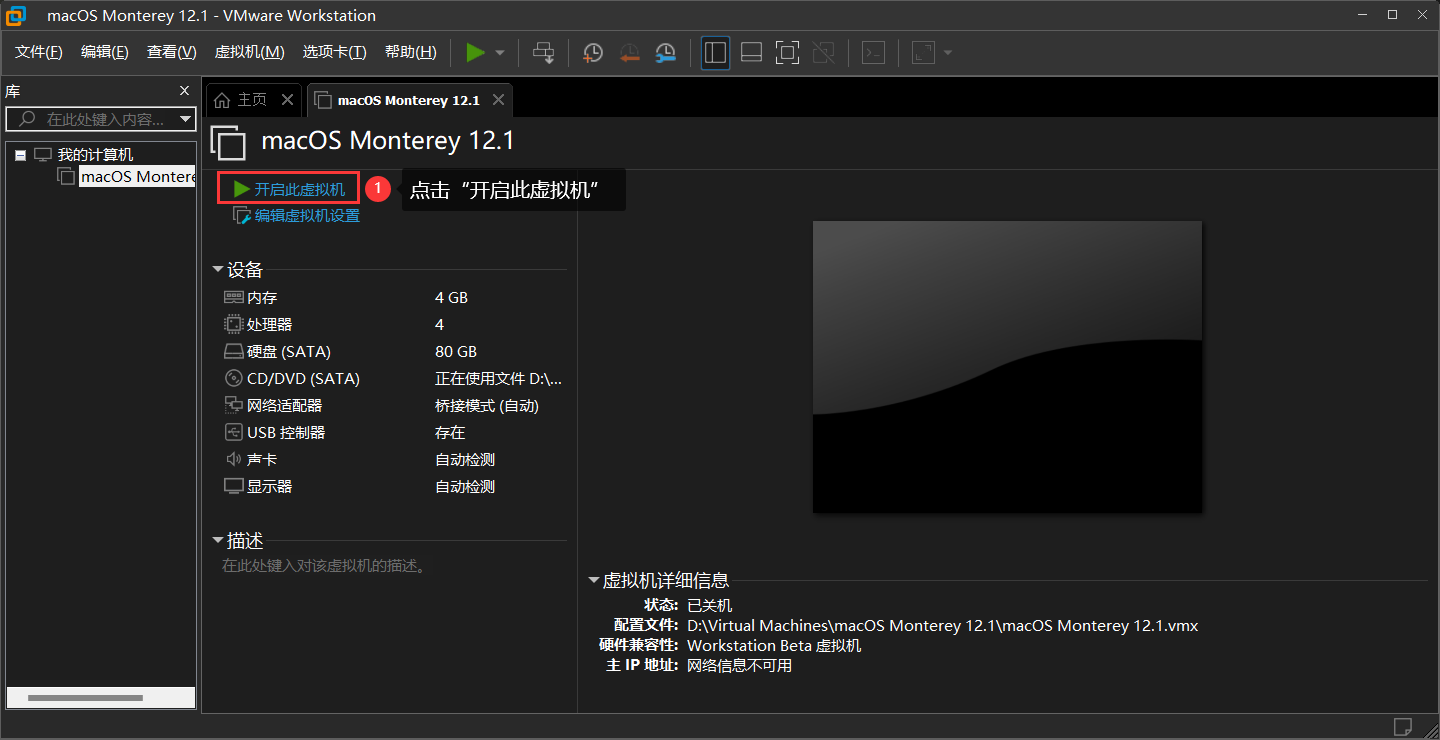Close the library (库) panel
The width and height of the screenshot is (1440, 740).
click(x=184, y=91)
